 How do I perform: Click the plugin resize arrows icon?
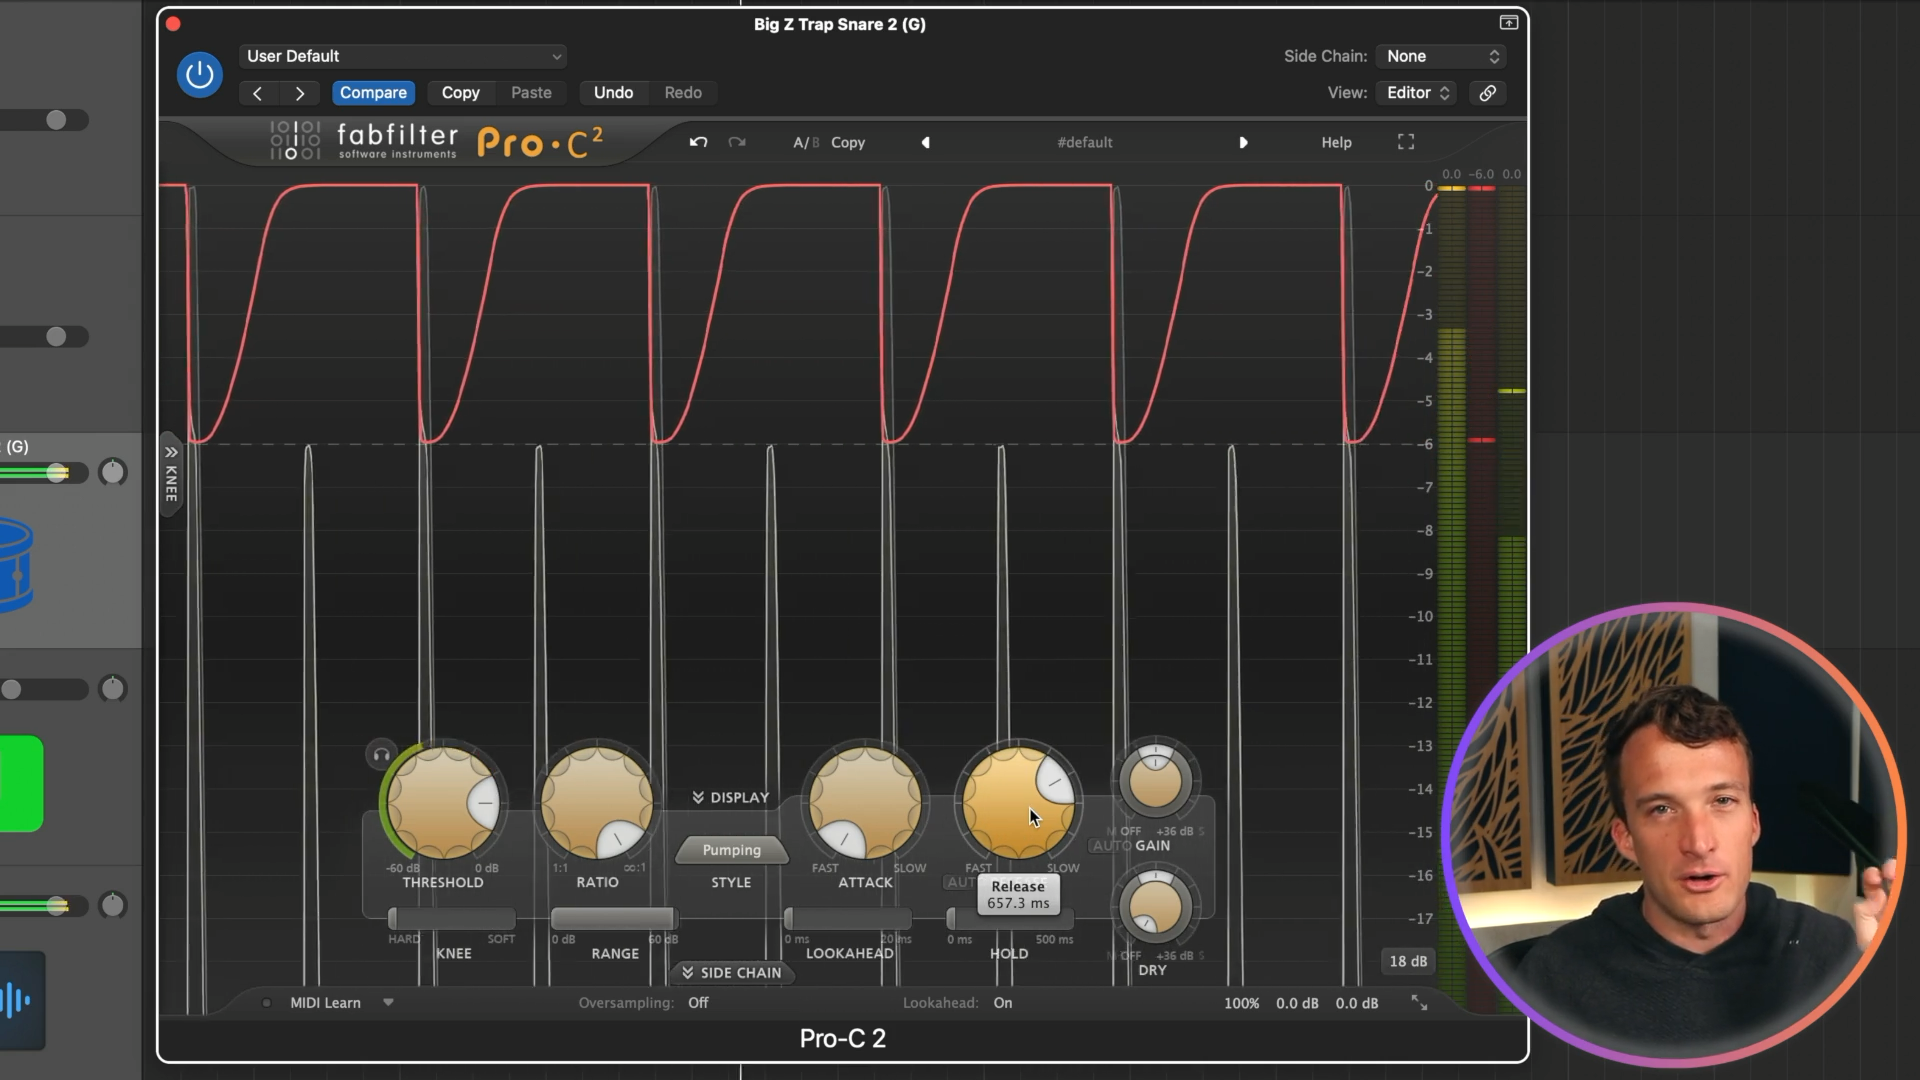(1419, 1002)
